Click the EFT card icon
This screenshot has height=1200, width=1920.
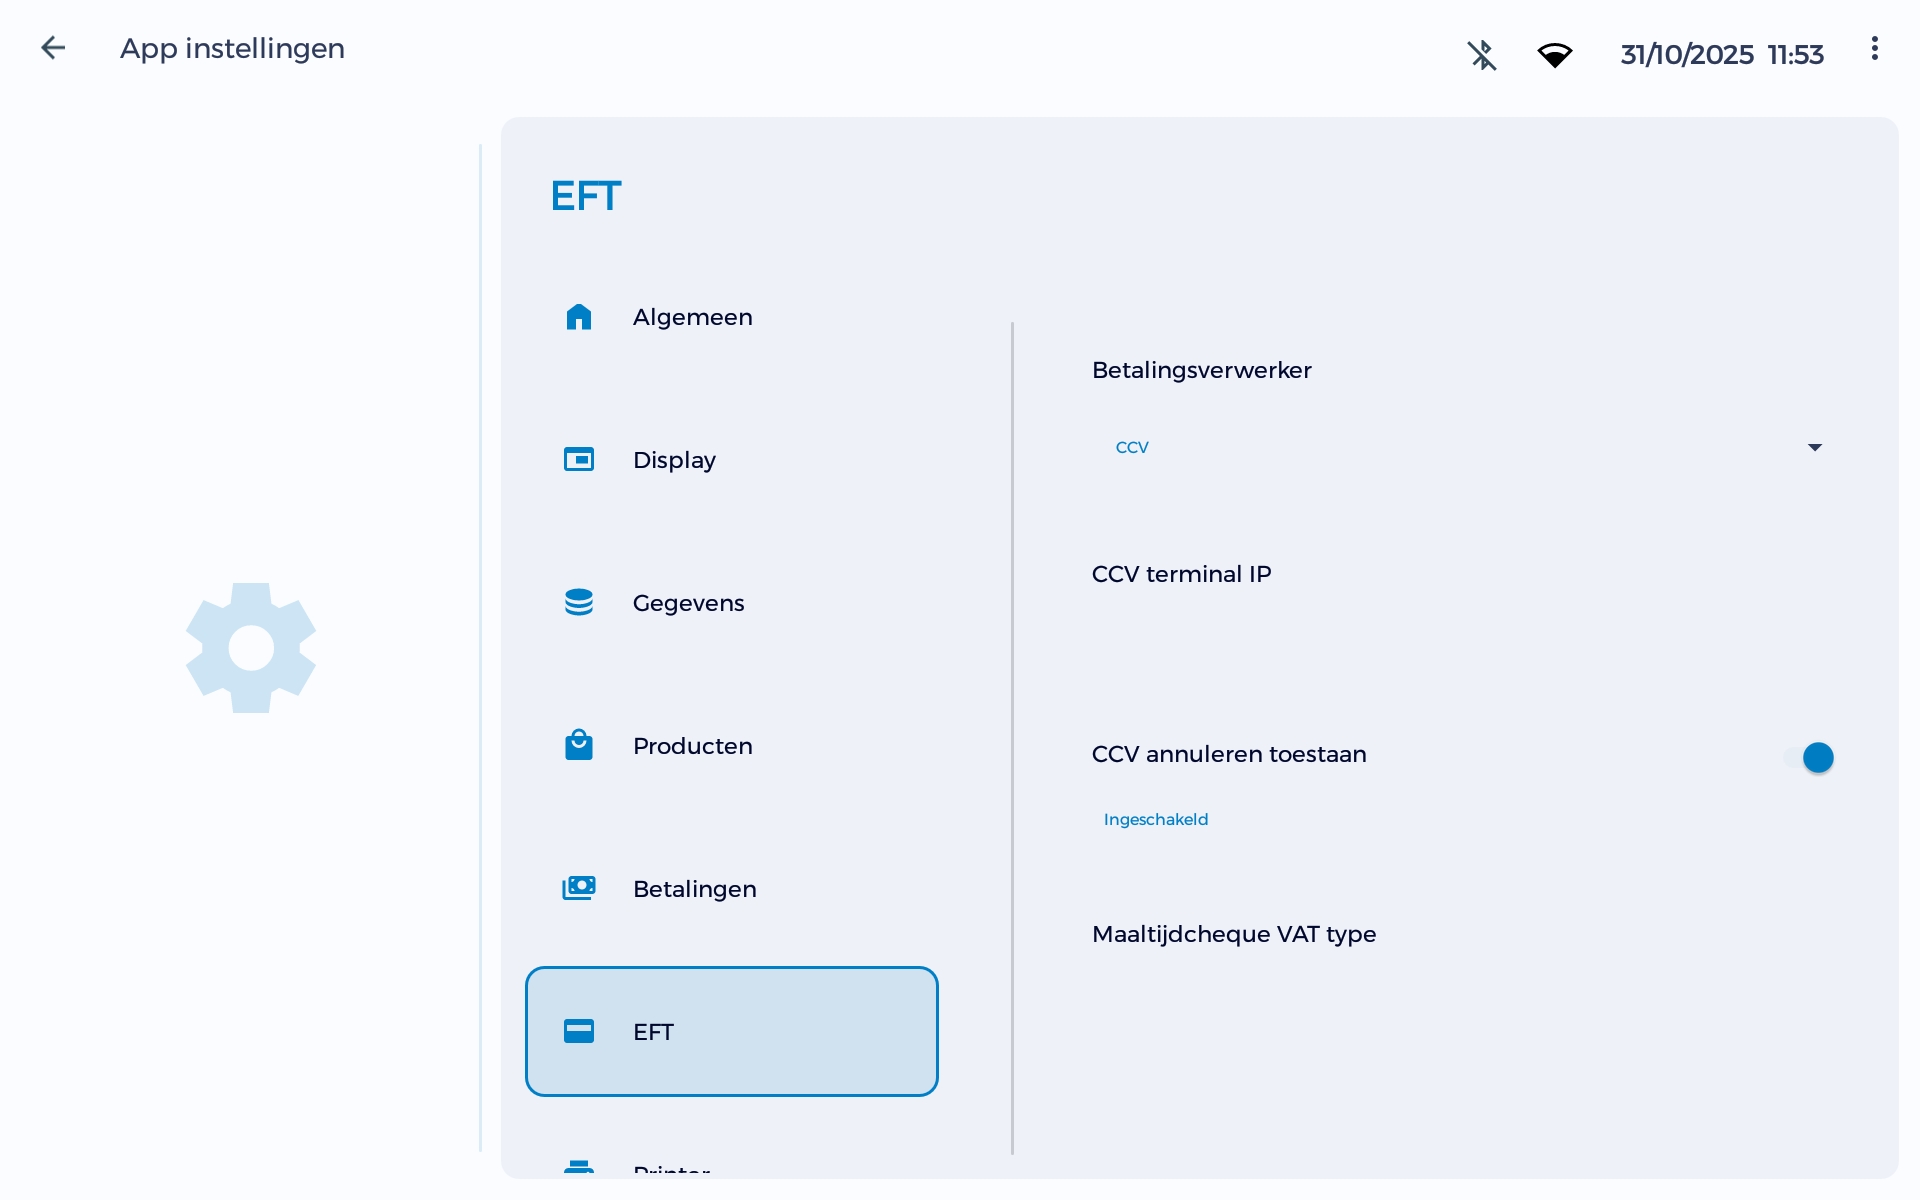click(579, 1031)
